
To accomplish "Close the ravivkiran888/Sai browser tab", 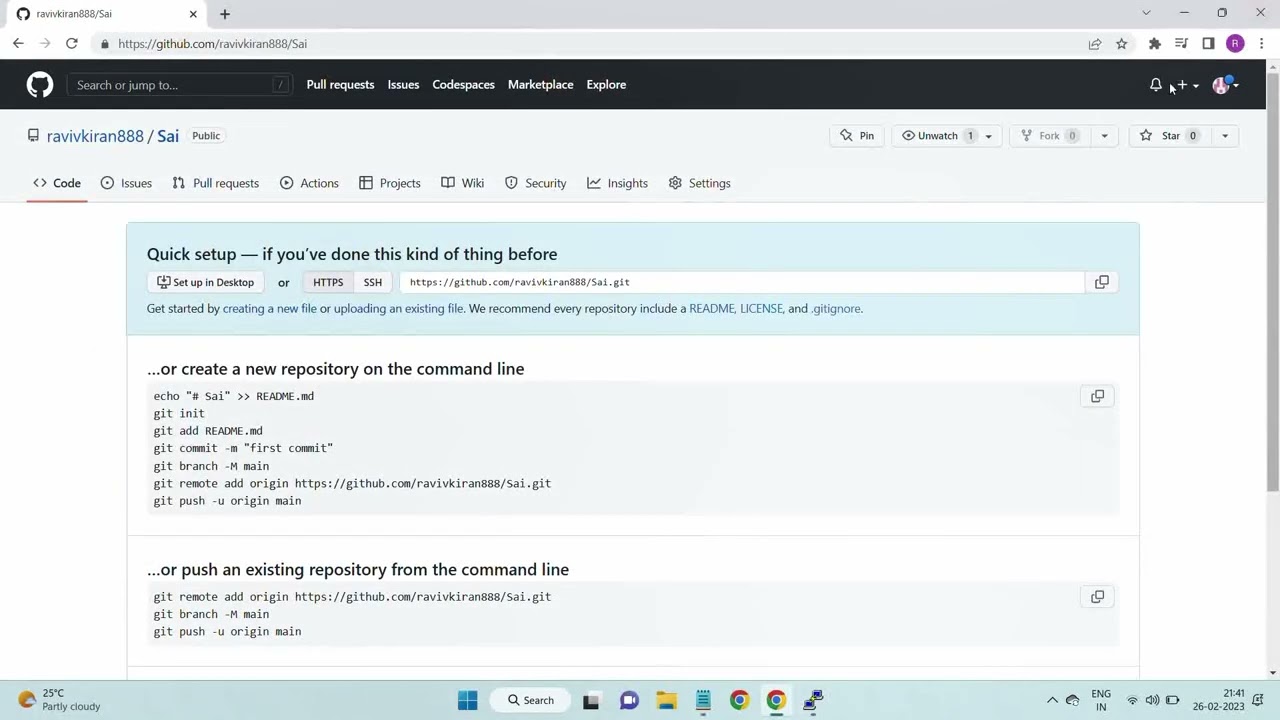I will coord(194,14).
